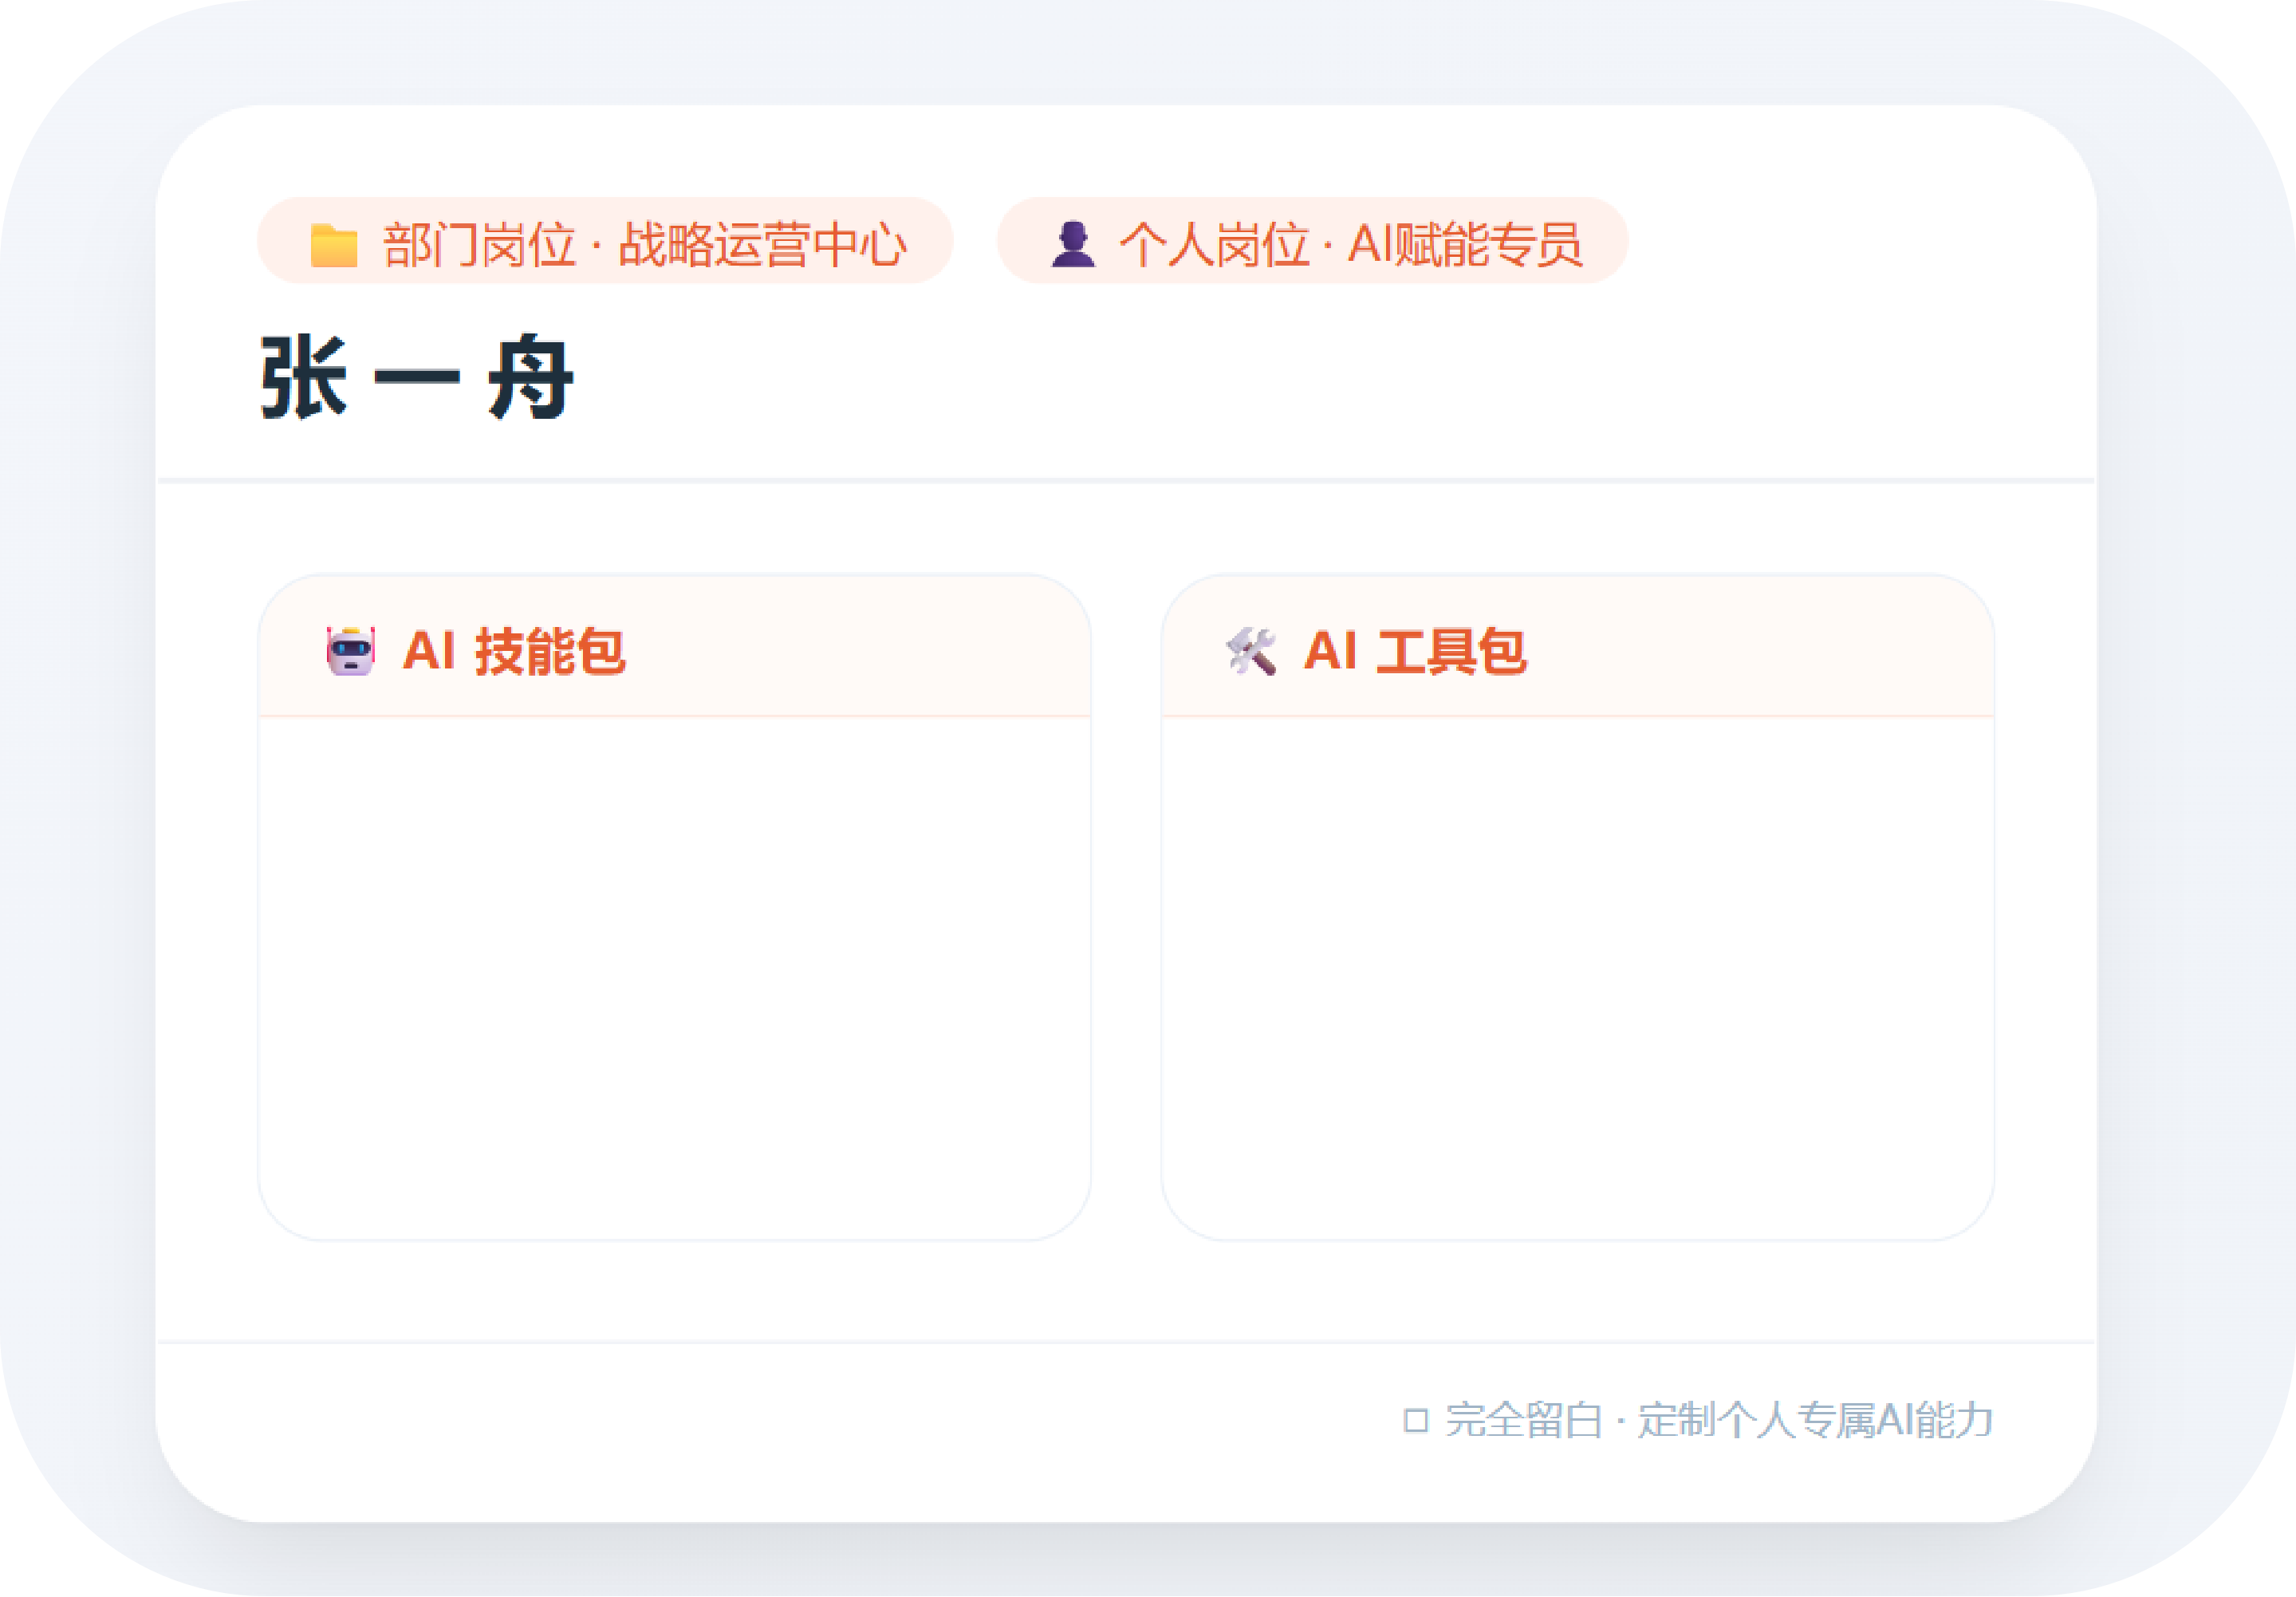Click the robot icon beside AI 技能包

351,651
